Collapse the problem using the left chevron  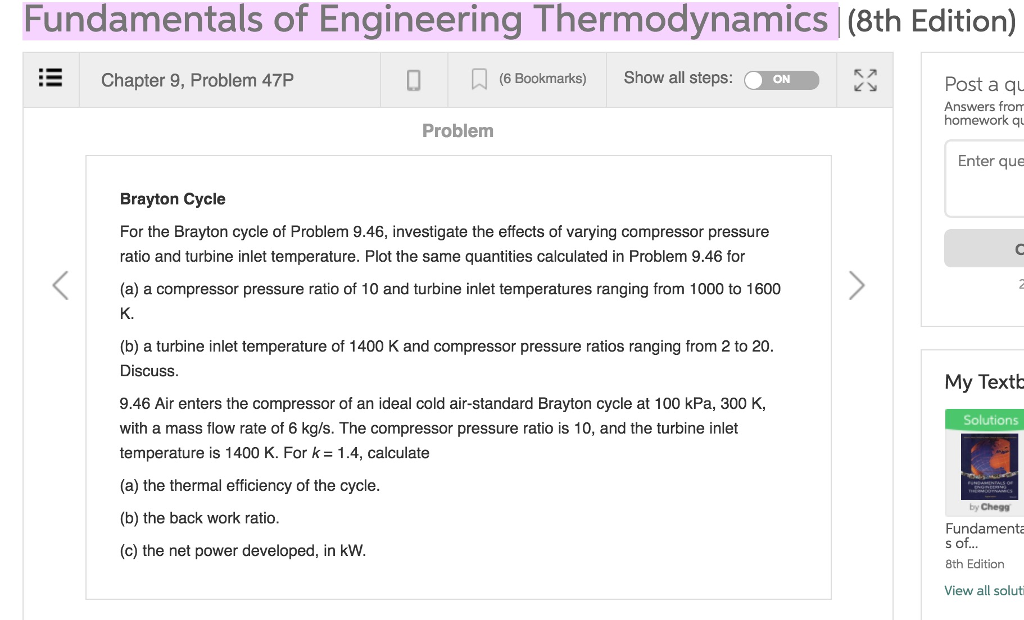(x=60, y=285)
